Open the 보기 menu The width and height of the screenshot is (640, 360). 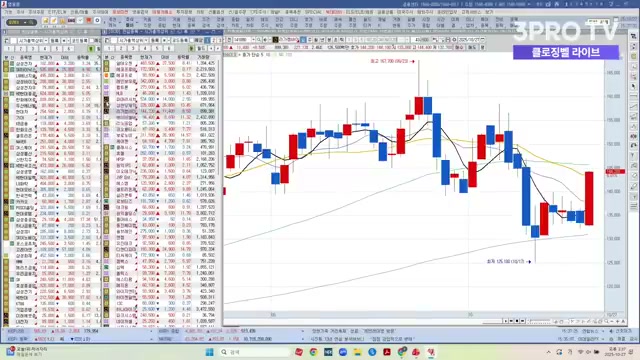click(x=489, y=12)
